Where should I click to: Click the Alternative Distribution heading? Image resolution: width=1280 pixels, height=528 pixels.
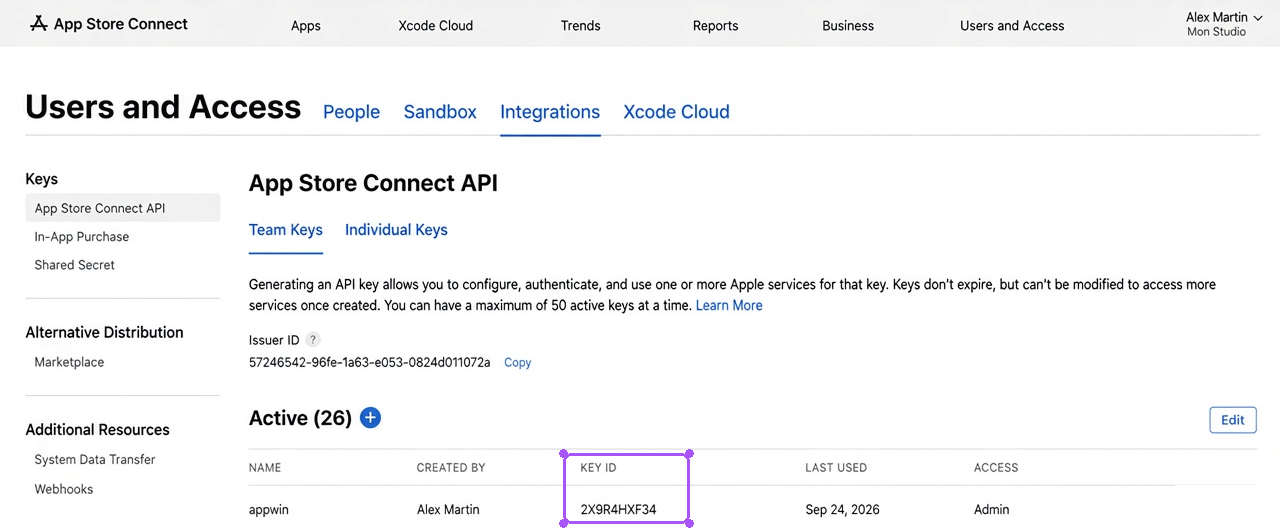point(104,332)
